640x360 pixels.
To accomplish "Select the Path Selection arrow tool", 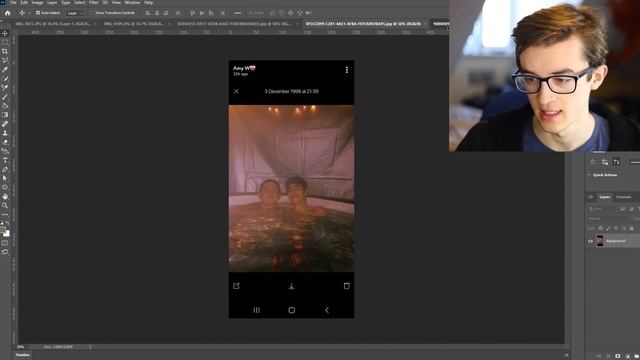I will pyautogui.click(x=5, y=178).
